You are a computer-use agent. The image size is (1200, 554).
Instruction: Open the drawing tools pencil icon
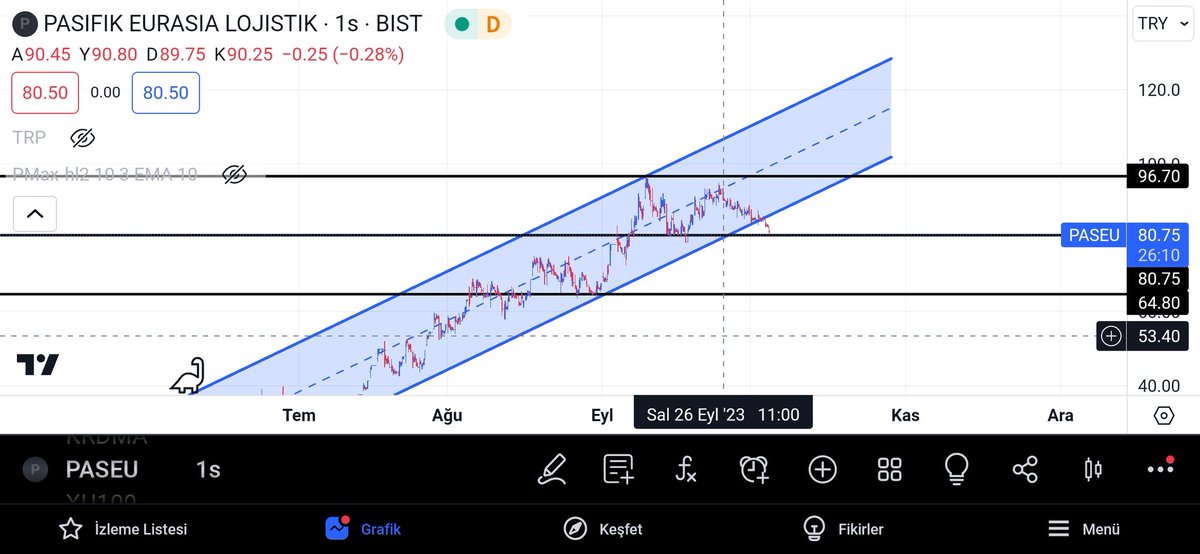[x=552, y=469]
